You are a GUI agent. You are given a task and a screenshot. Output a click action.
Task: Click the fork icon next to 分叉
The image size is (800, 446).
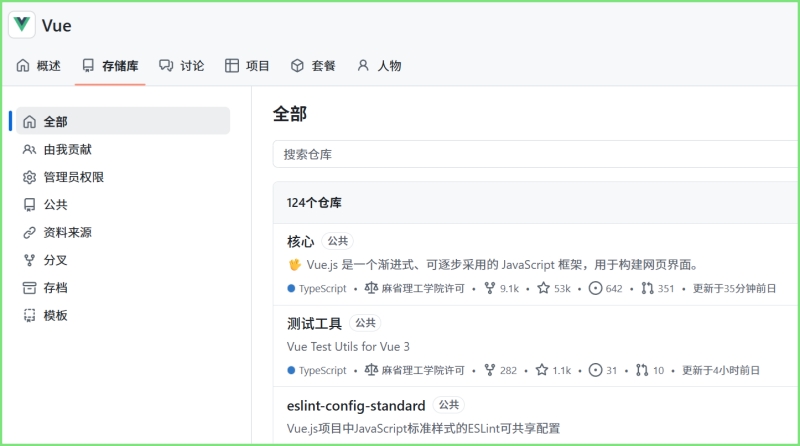click(30, 260)
